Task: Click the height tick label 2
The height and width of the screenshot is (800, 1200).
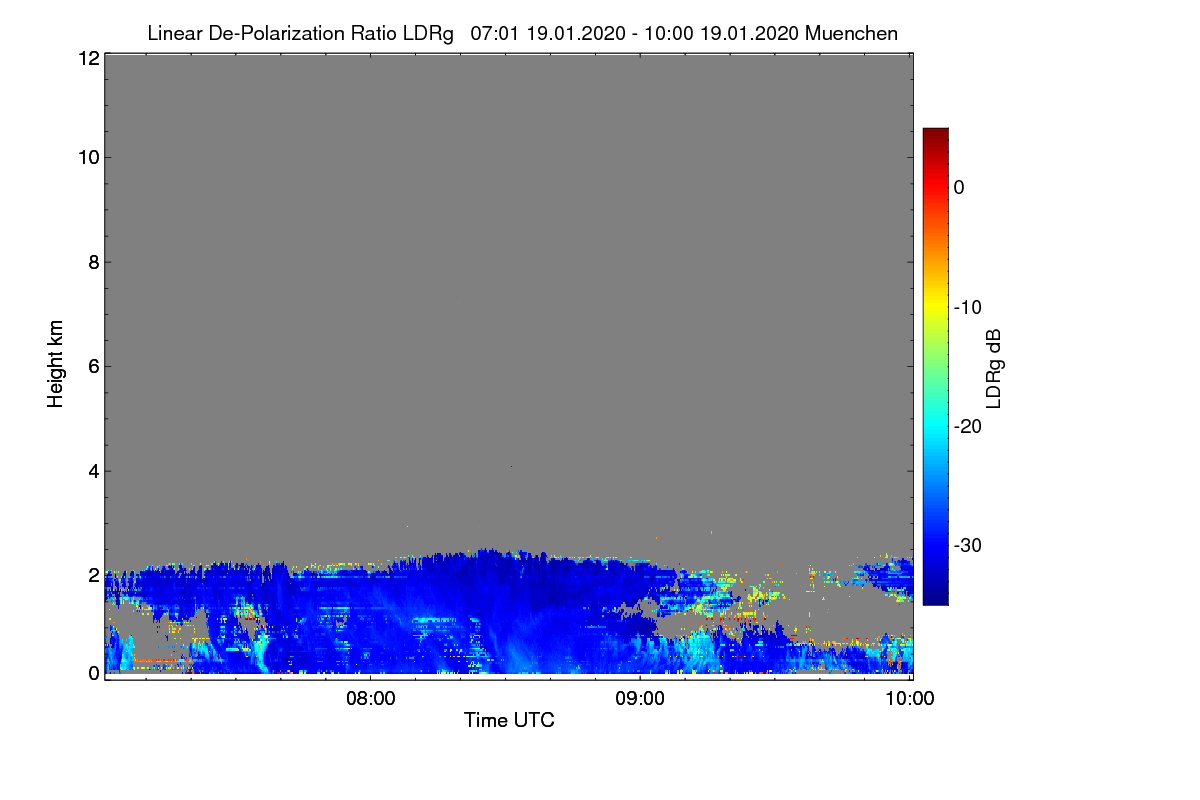Action: tap(93, 575)
